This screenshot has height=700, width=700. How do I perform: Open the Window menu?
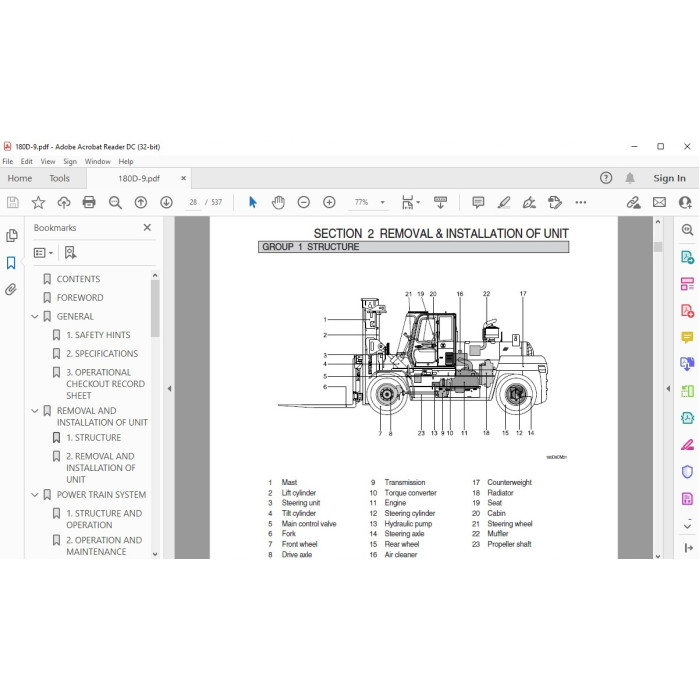(97, 162)
